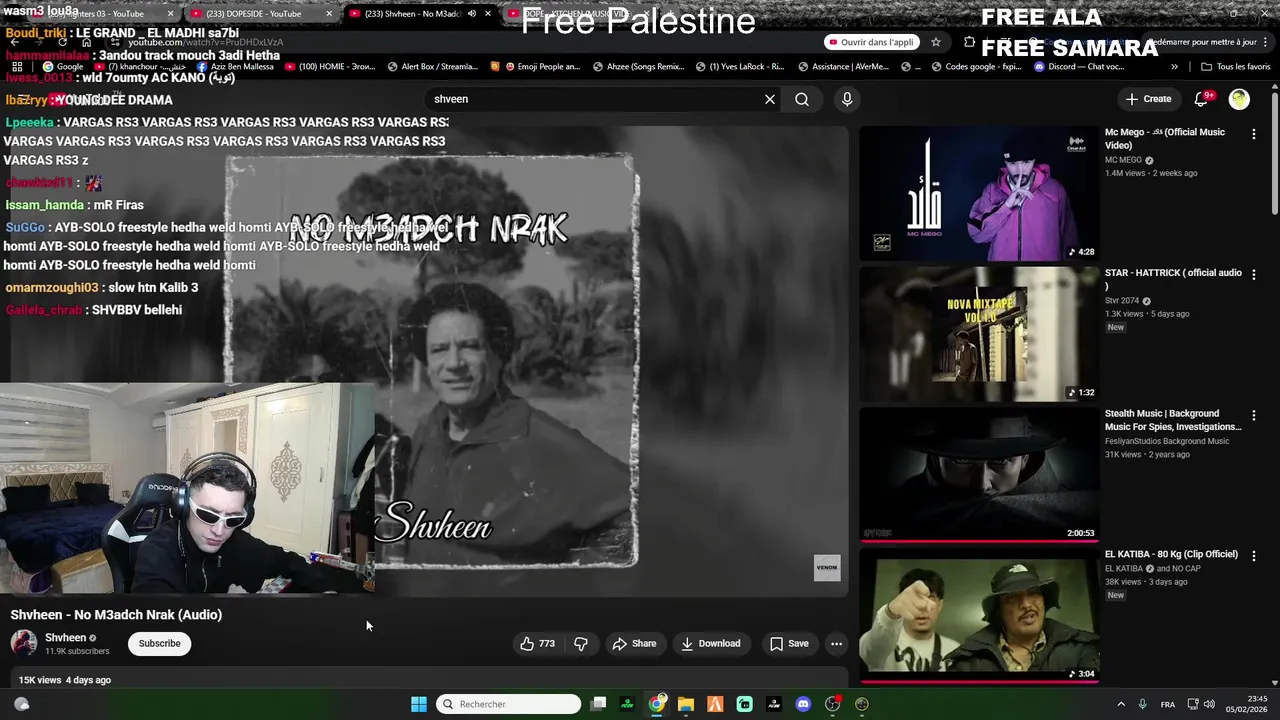Open Mc Mego official music video thumbnail

[x=979, y=193]
